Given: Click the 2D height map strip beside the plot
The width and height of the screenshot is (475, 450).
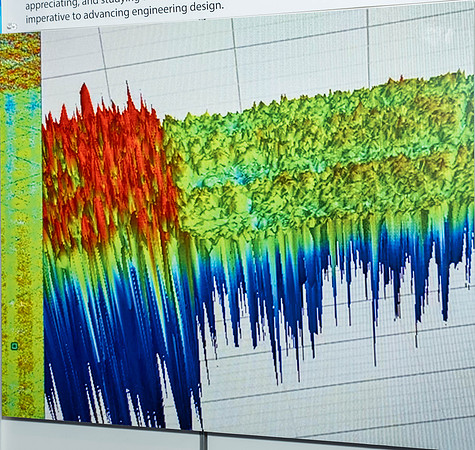Looking at the screenshot, I should pyautogui.click(x=21, y=225).
